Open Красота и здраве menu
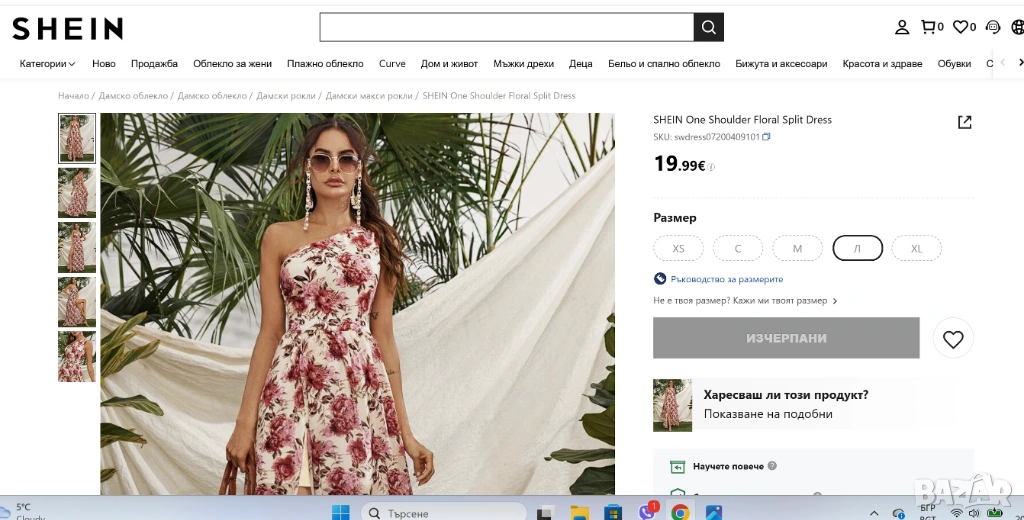The width and height of the screenshot is (1024, 520). pos(882,63)
